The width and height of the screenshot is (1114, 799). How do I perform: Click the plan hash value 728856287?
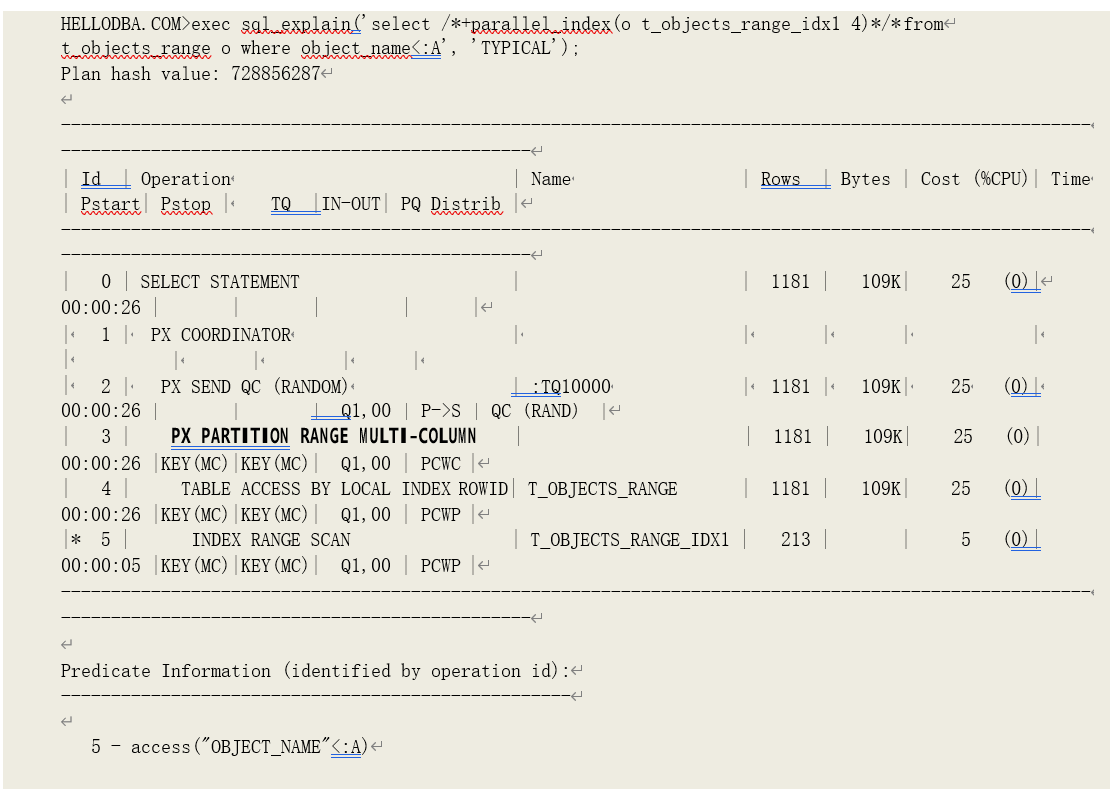[275, 74]
